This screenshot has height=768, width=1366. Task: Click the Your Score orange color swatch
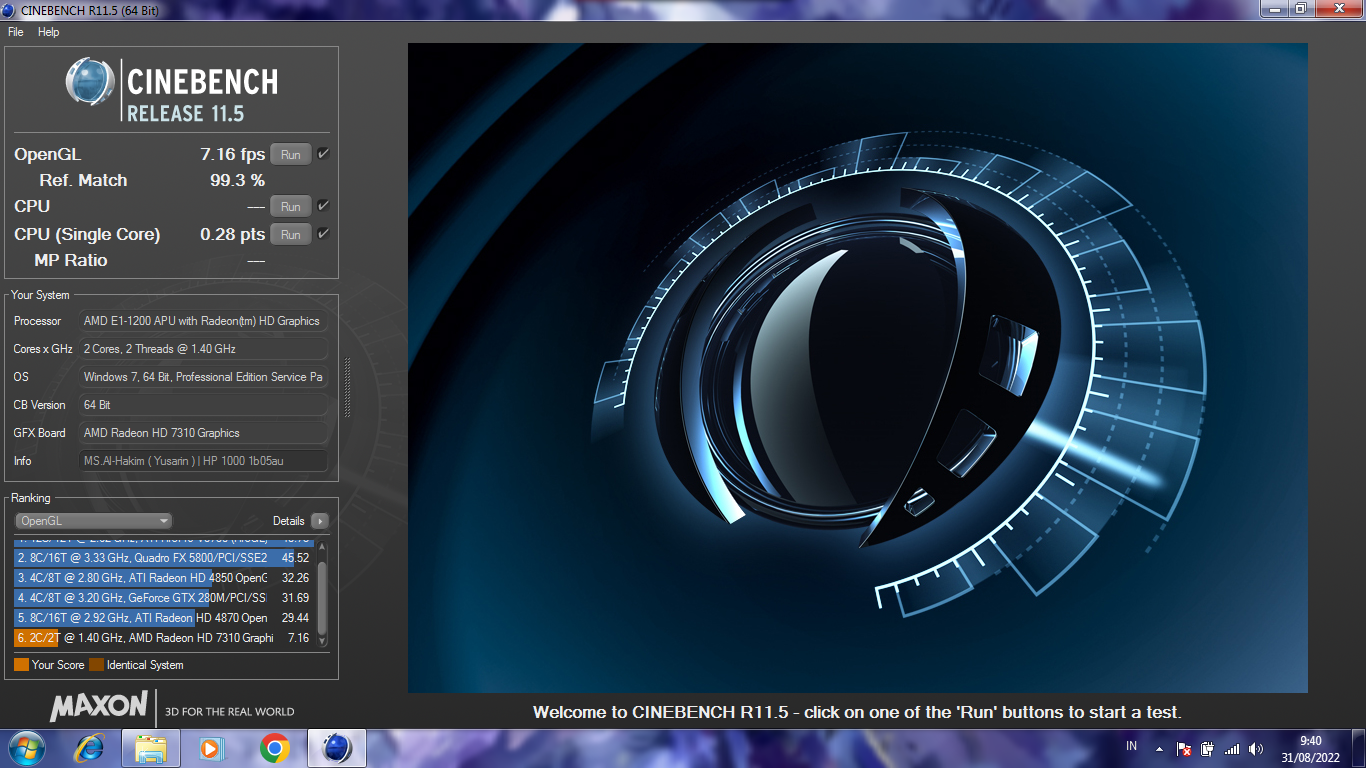[21, 665]
